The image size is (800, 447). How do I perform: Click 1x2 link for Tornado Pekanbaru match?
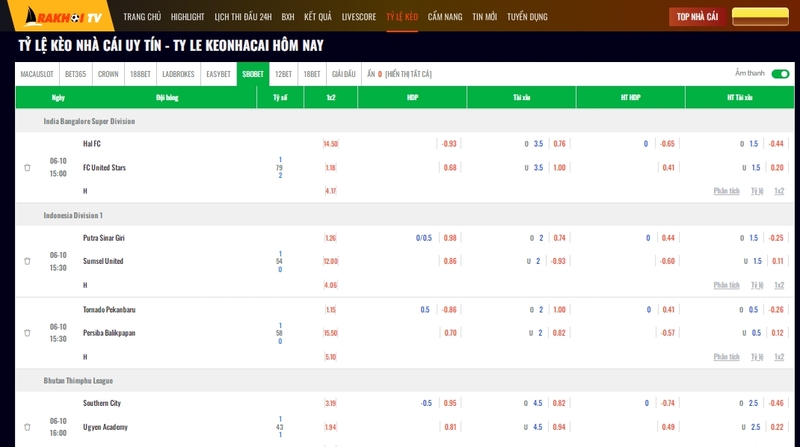point(779,357)
